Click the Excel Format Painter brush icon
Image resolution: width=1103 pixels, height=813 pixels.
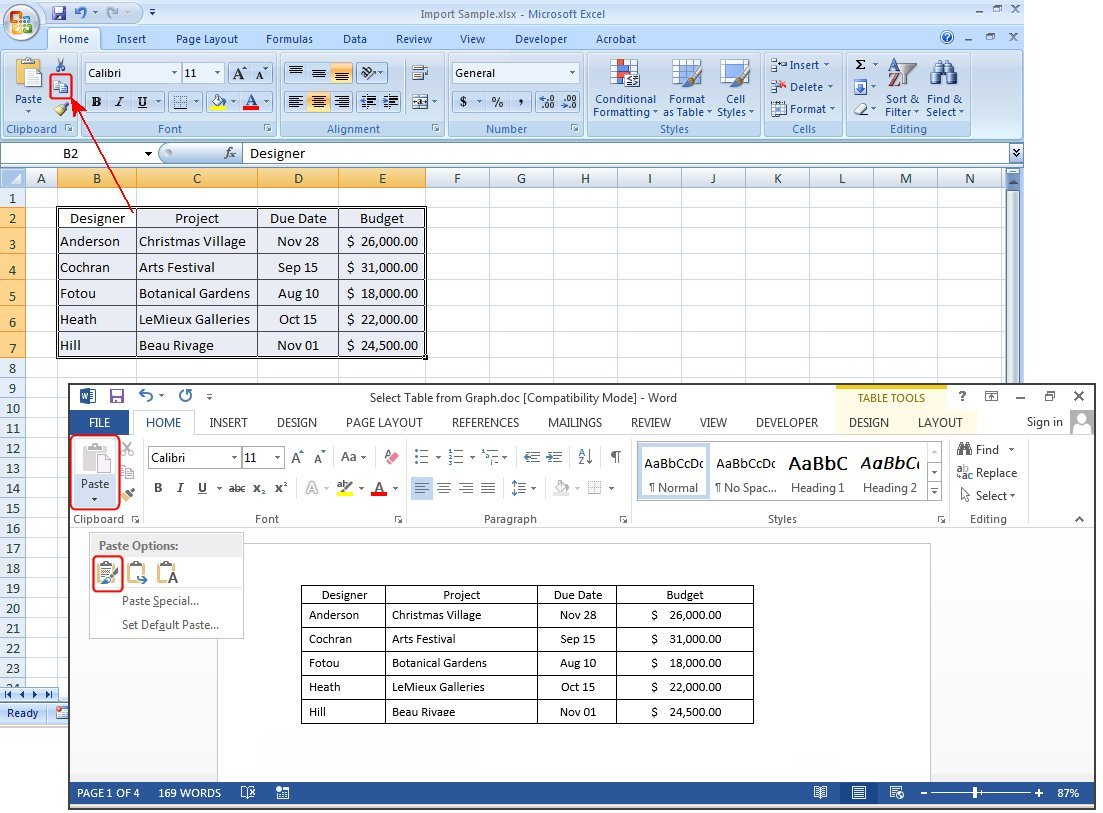click(x=61, y=108)
